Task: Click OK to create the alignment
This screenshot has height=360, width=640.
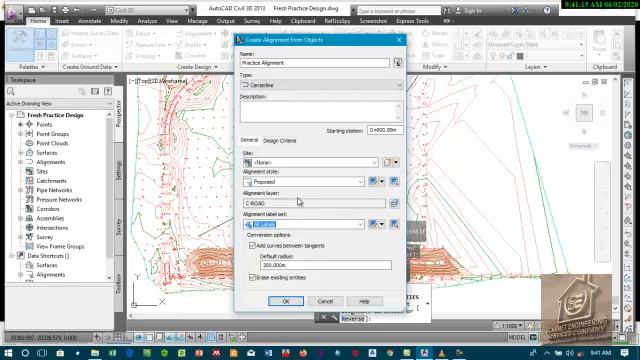Action: point(286,301)
